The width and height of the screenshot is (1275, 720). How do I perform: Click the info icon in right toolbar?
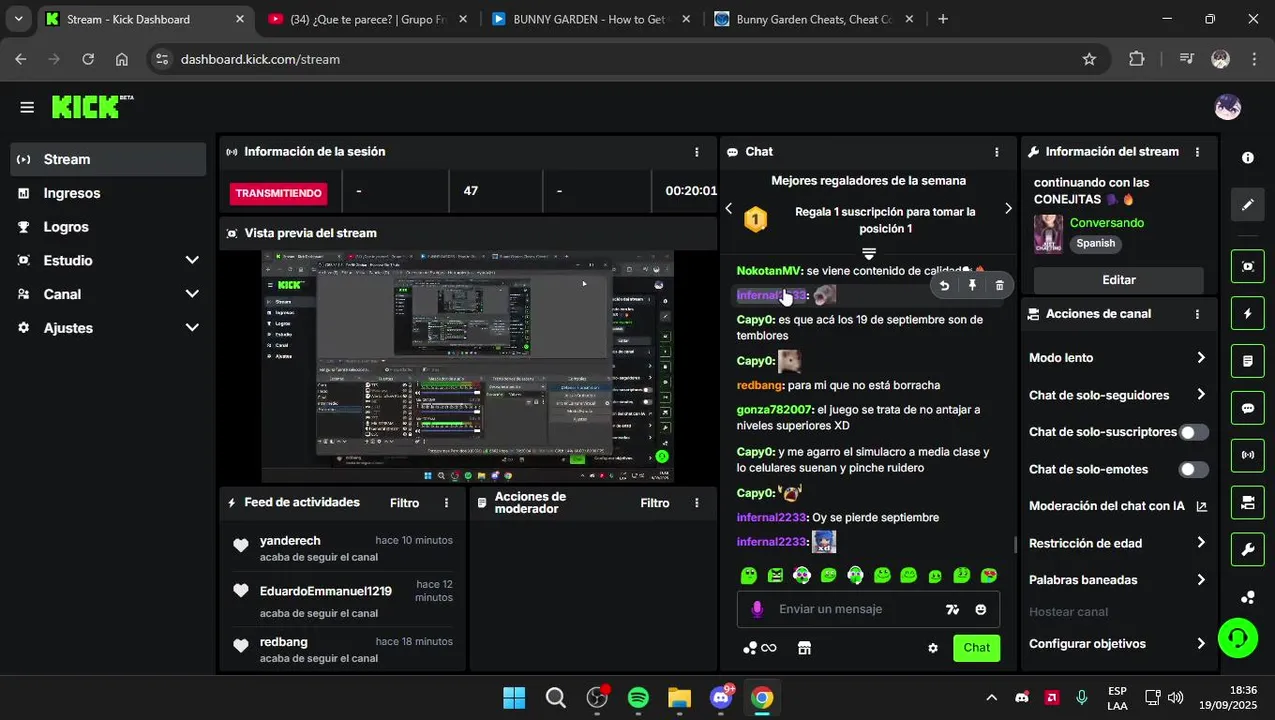(1248, 158)
